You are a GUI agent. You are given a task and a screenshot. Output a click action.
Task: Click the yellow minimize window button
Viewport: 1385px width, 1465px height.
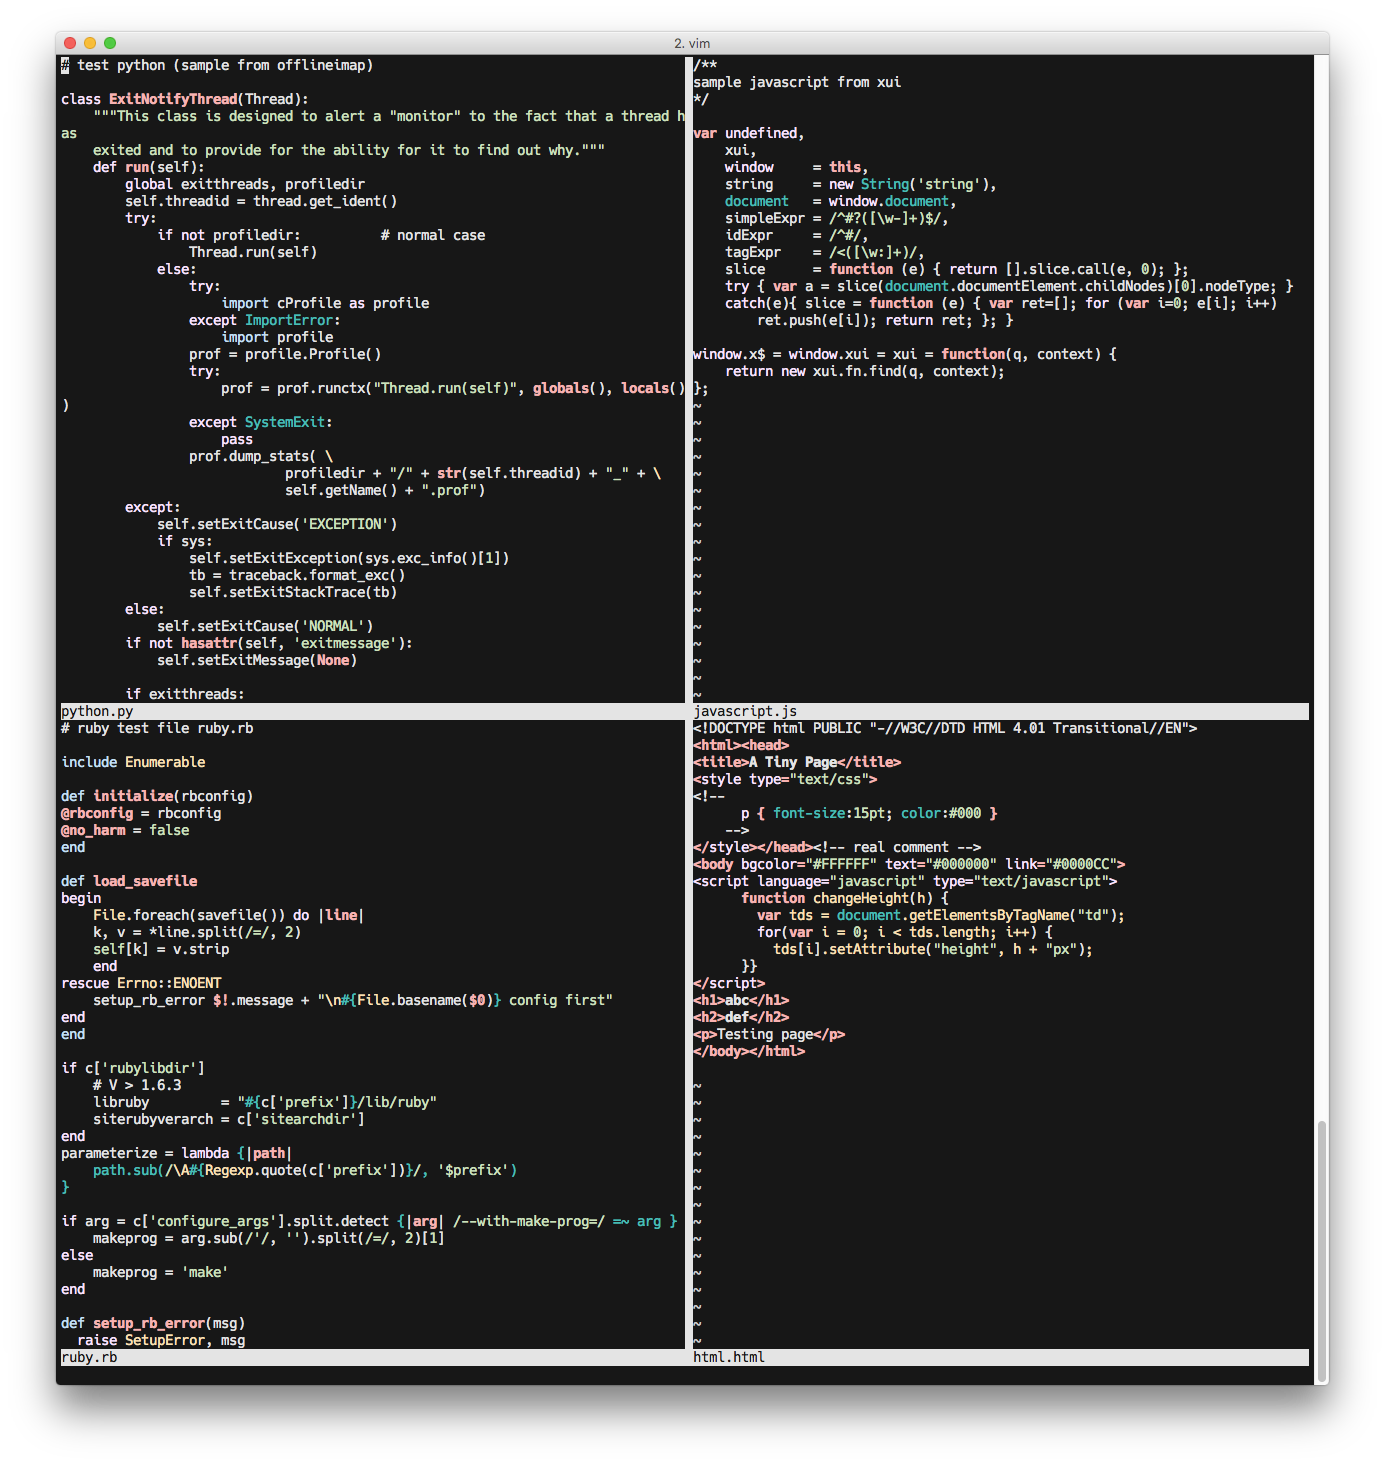[x=90, y=43]
